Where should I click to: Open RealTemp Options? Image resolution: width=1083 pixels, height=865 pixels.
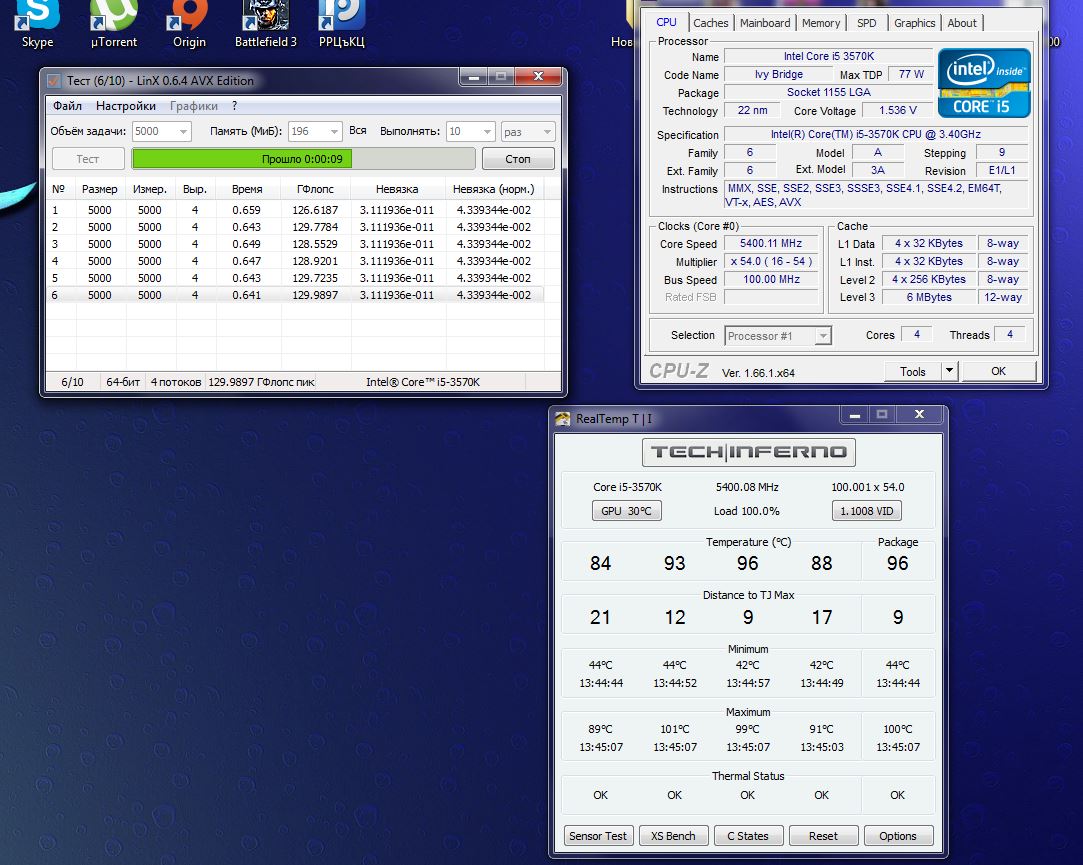898,836
